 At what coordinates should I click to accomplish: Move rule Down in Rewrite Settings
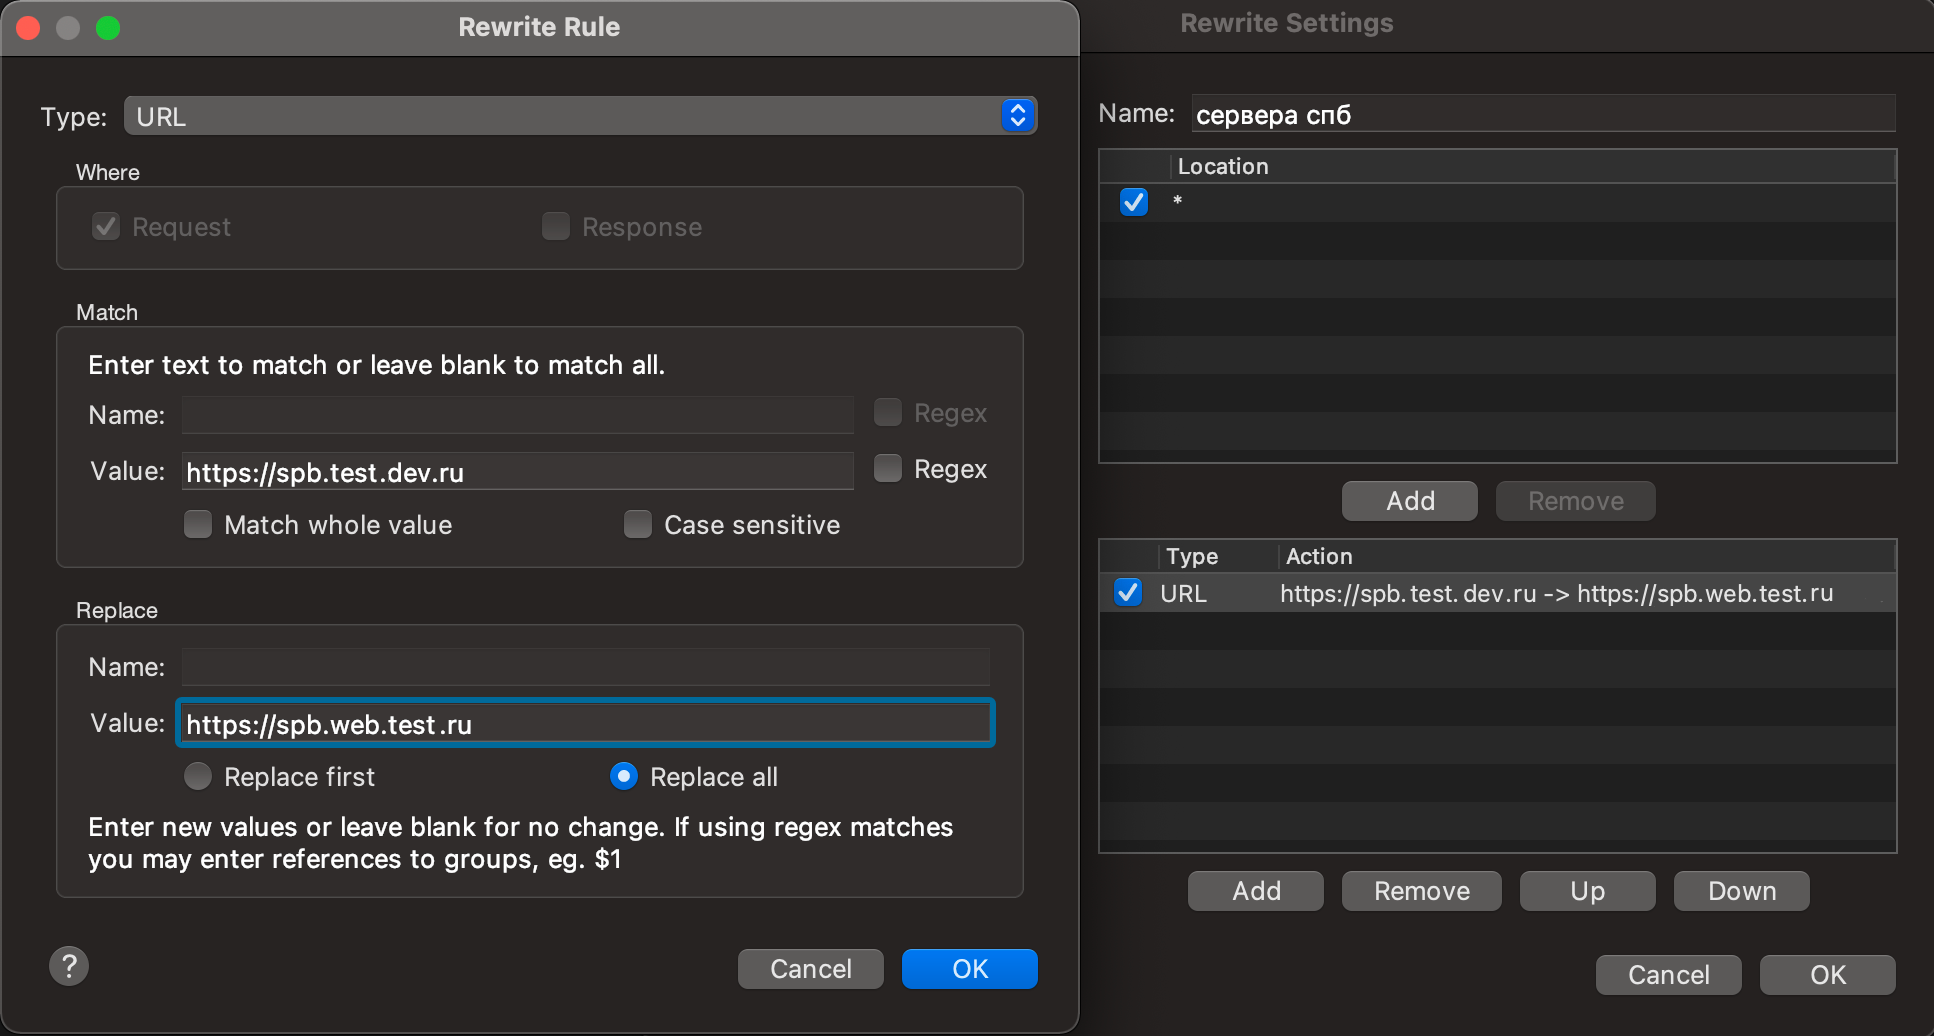point(1742,891)
